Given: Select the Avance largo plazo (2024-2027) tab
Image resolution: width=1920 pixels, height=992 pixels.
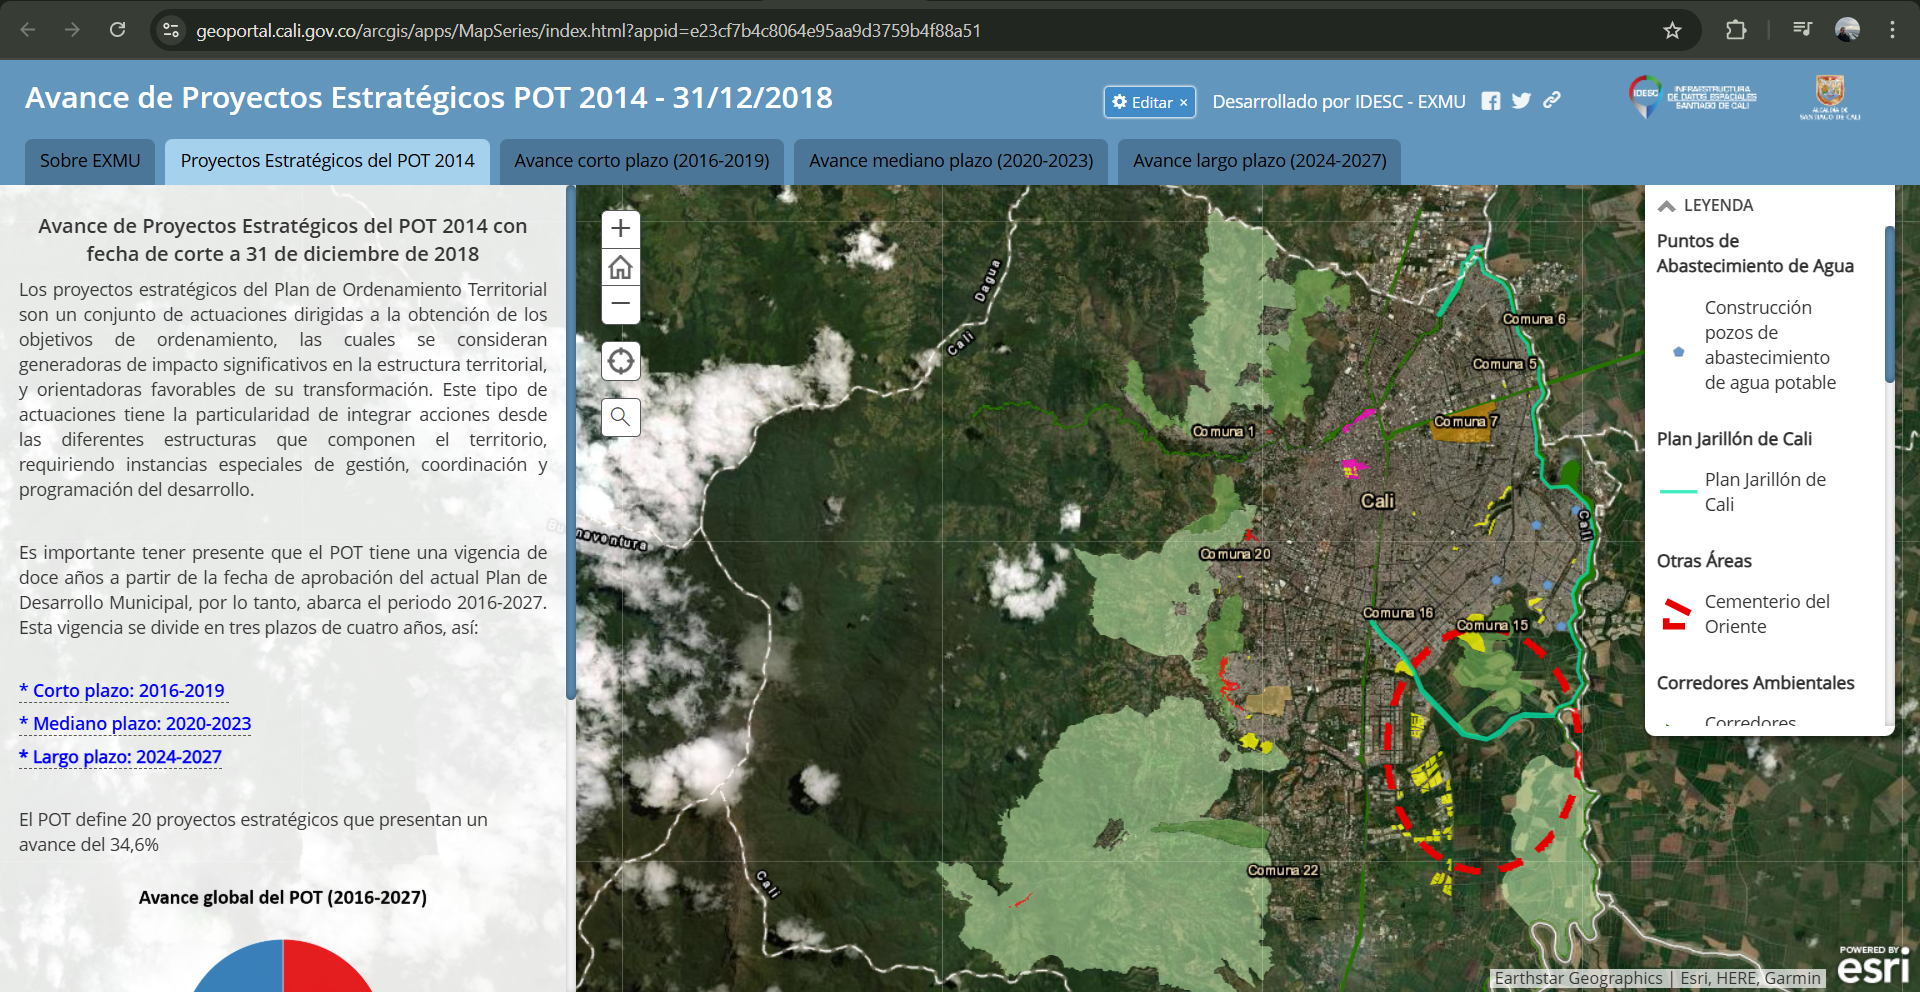Looking at the screenshot, I should (x=1259, y=161).
